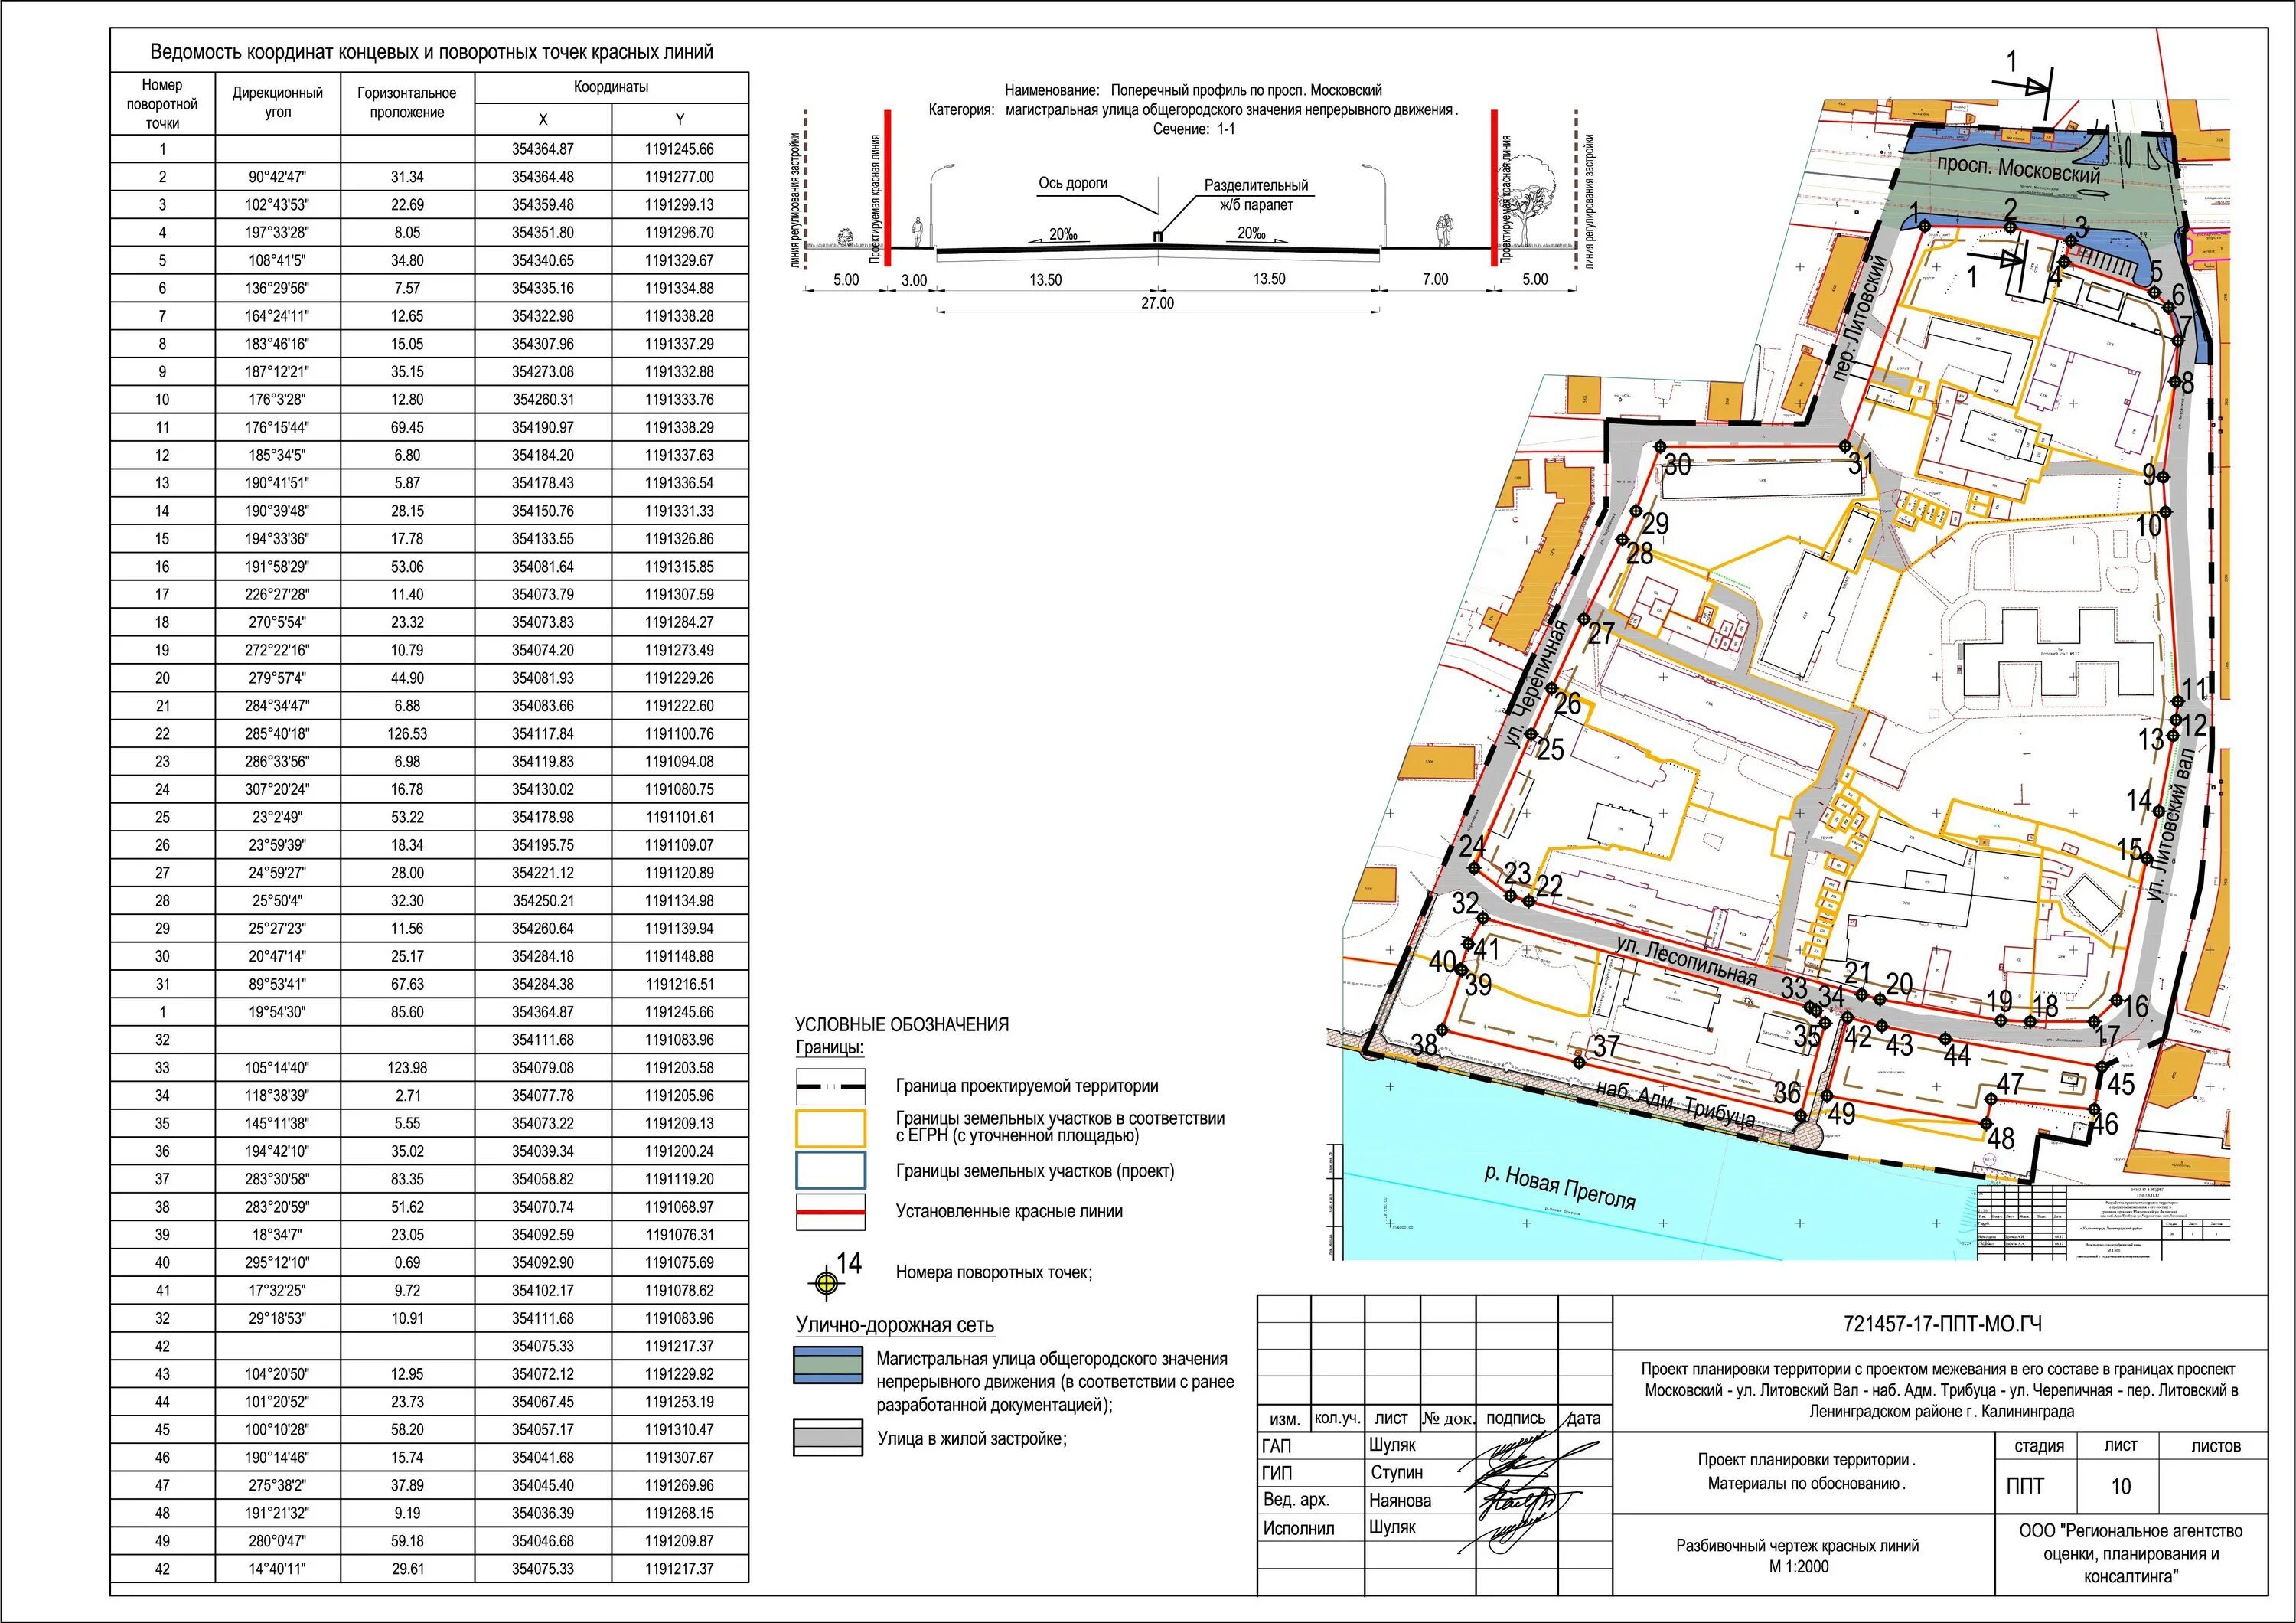
Task: Click the distance cell '123.98'
Action: [x=407, y=1067]
